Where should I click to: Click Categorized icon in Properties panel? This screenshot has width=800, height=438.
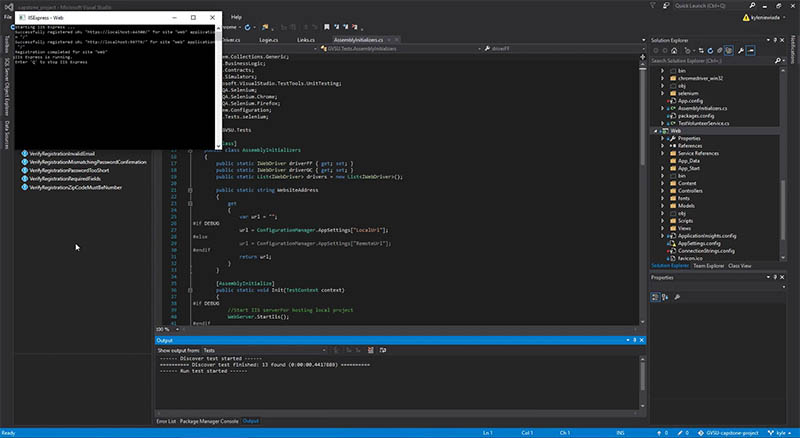click(x=656, y=297)
